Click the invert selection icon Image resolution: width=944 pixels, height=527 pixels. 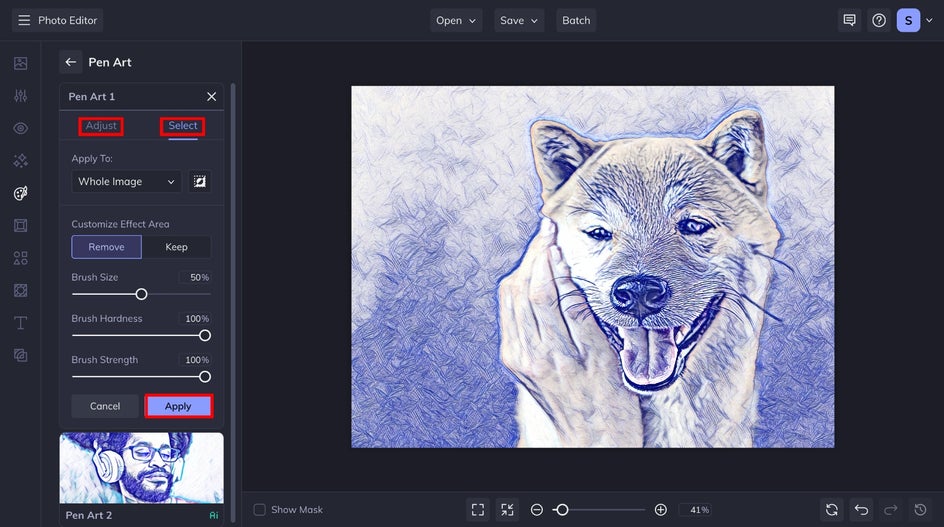point(200,181)
